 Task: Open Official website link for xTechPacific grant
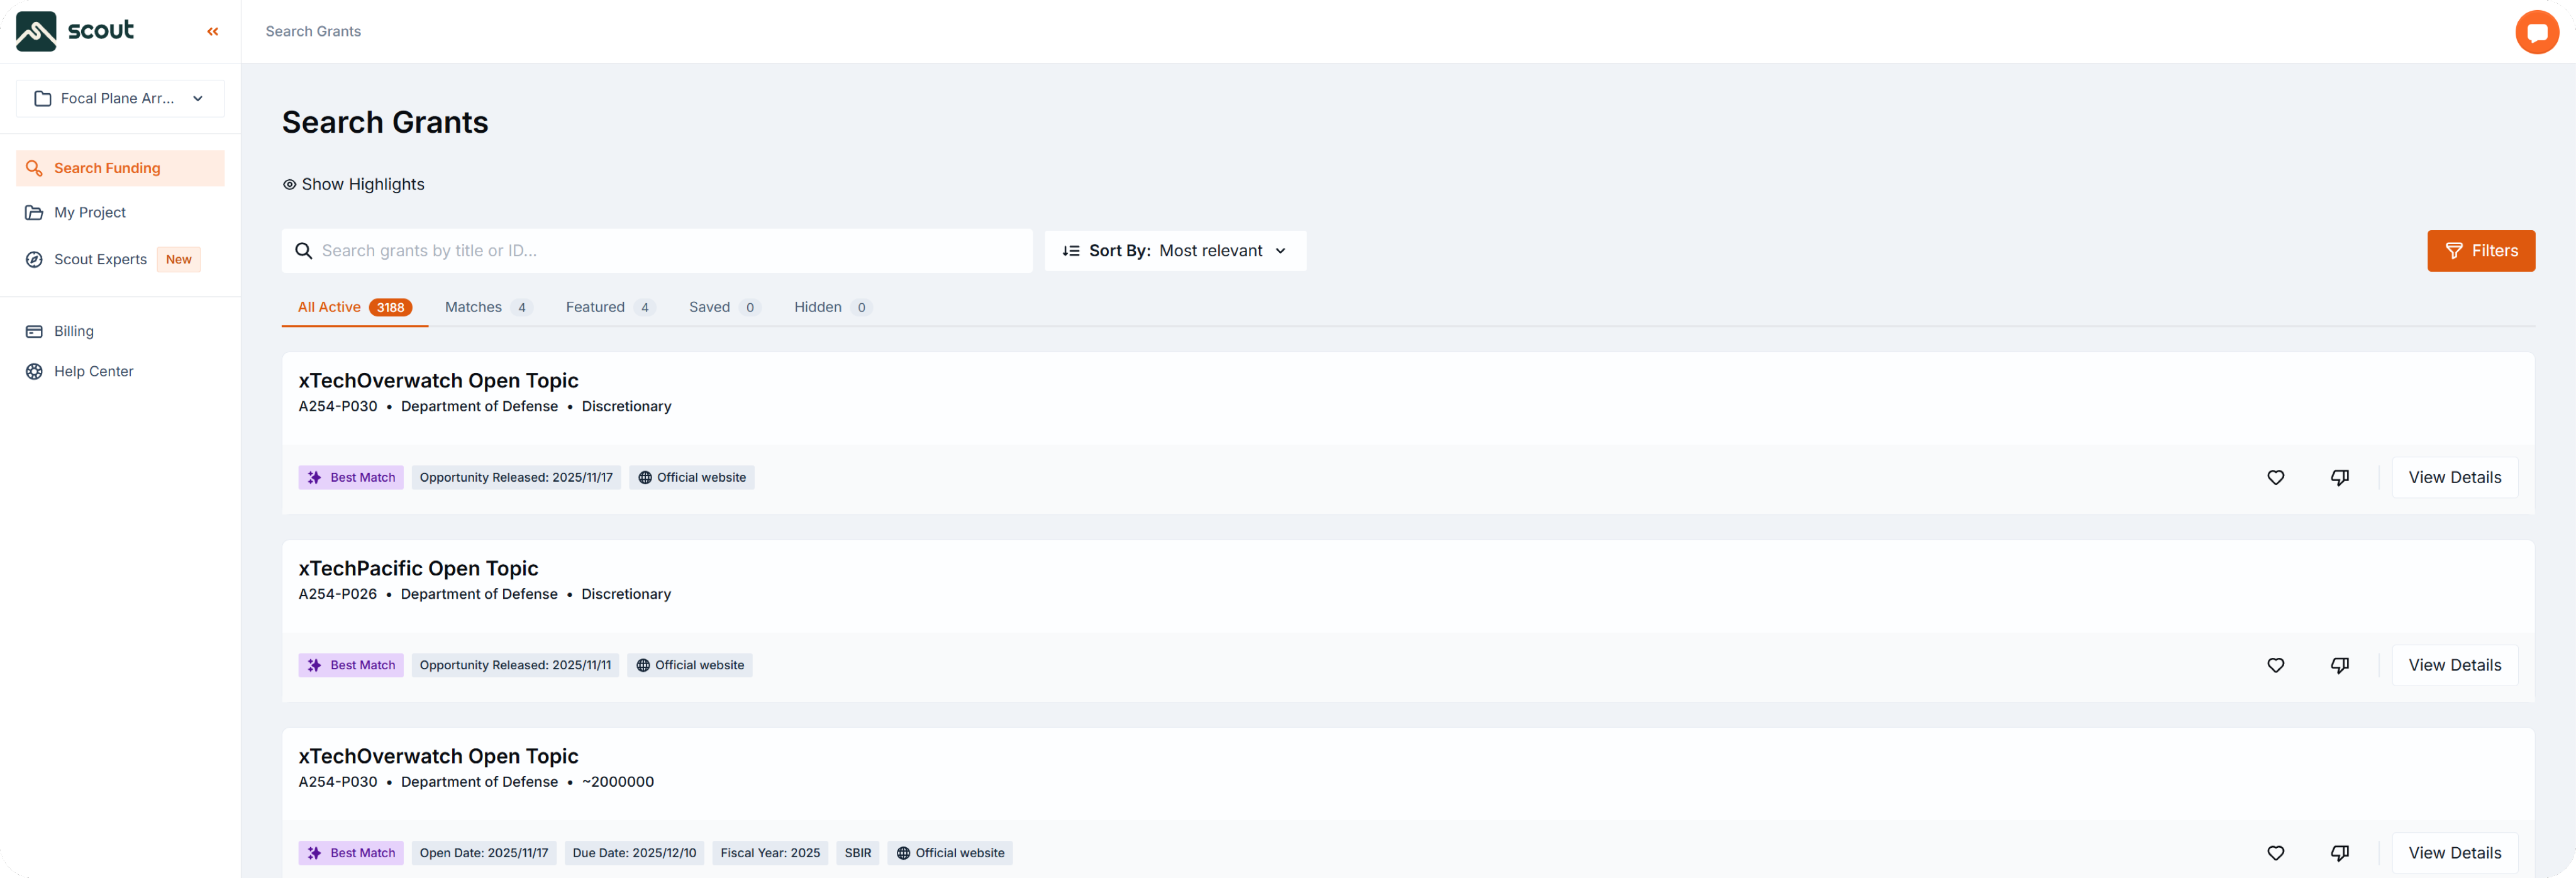(x=690, y=666)
